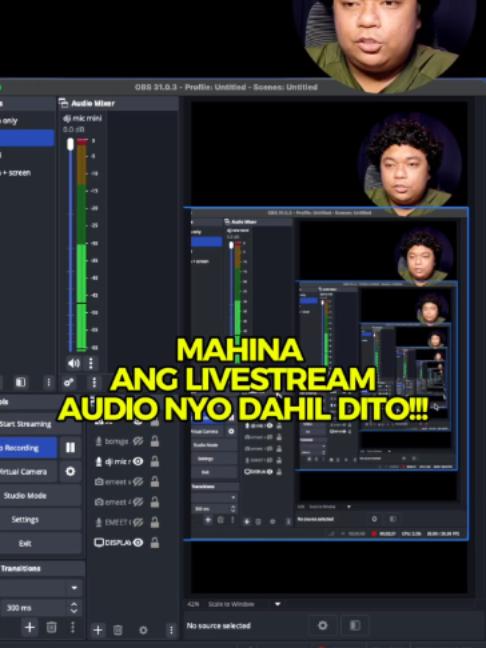The height and width of the screenshot is (648, 486).
Task: Click the 'dji mic mini' mixer label
Action: [82, 118]
